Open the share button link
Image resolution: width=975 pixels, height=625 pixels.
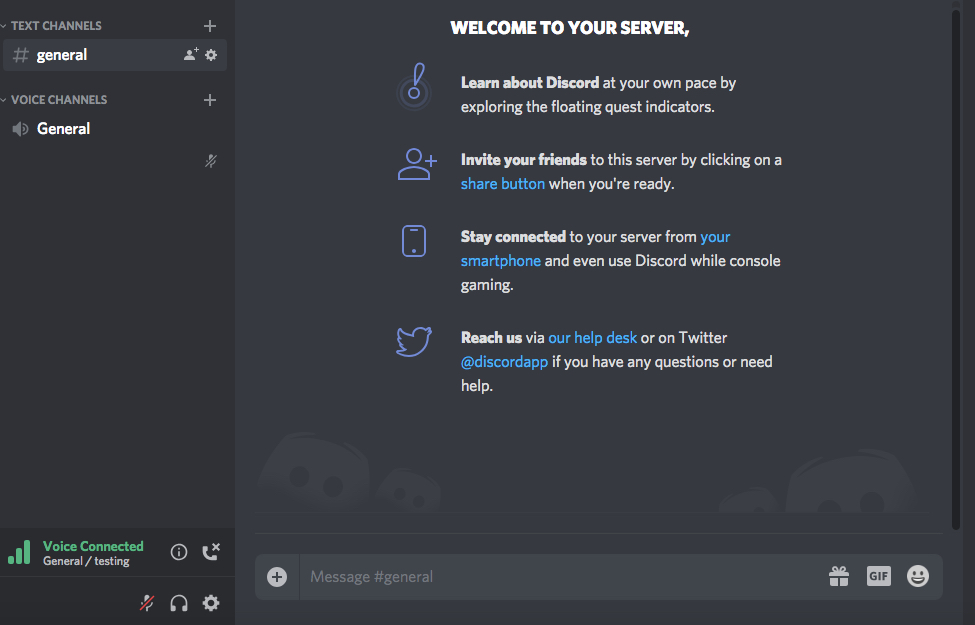coord(502,183)
